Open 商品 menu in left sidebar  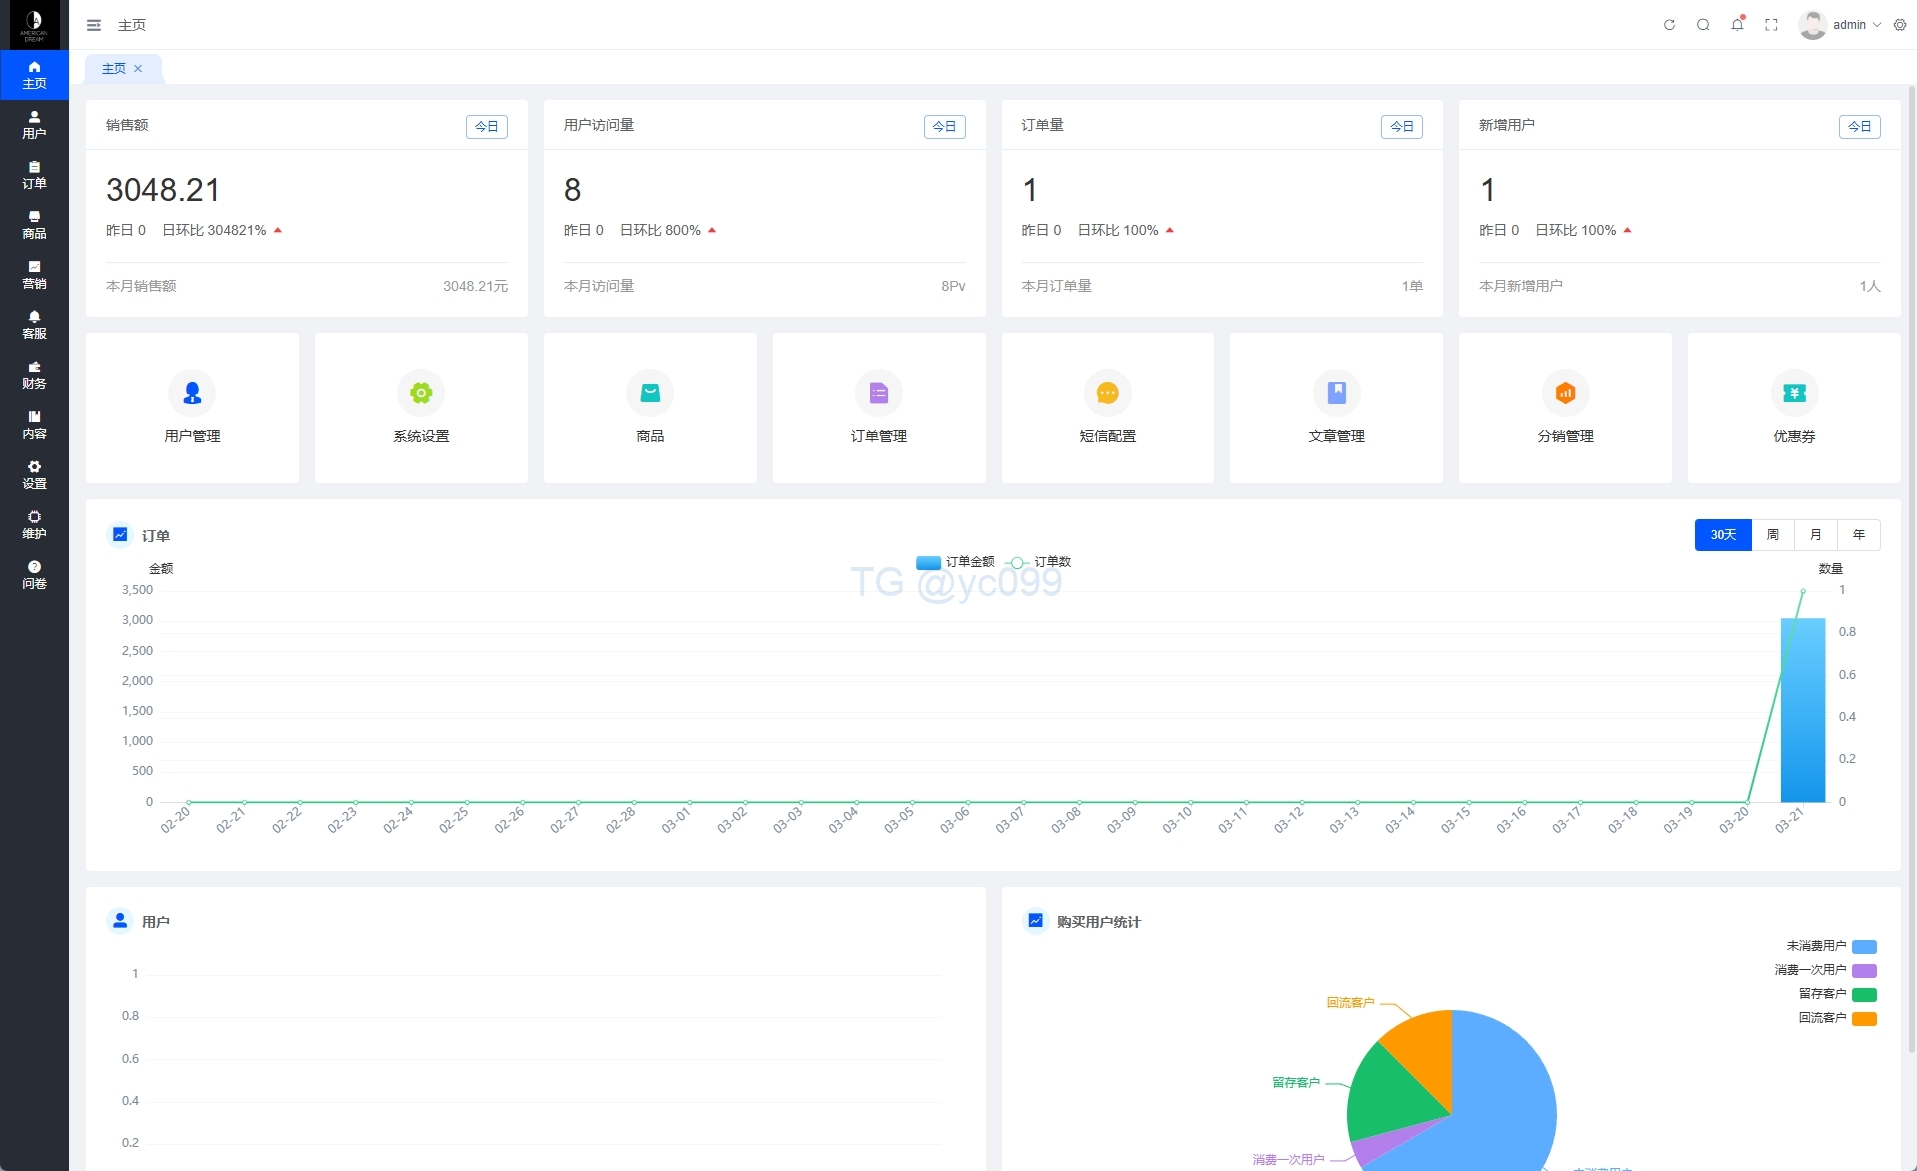point(34,225)
